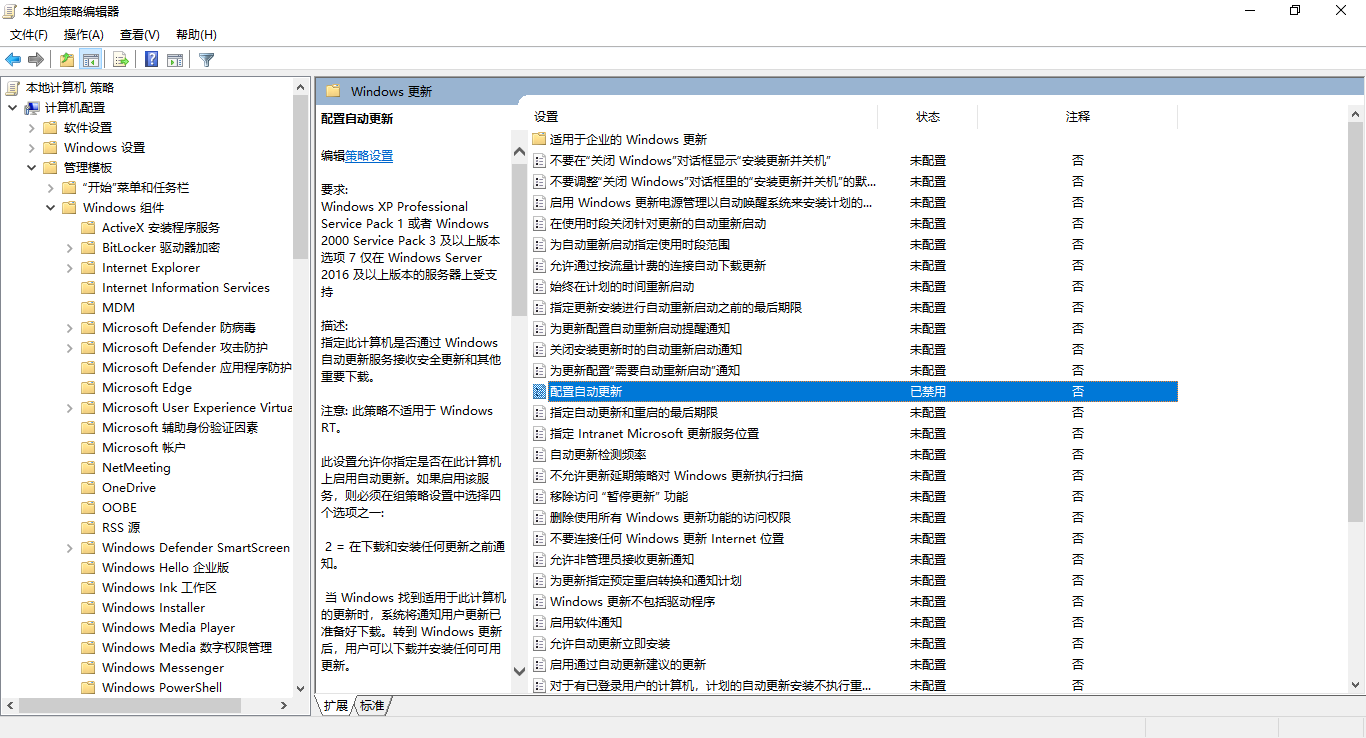Click the Back arrow toolbar icon
1366x738 pixels.
pyautogui.click(x=13, y=60)
